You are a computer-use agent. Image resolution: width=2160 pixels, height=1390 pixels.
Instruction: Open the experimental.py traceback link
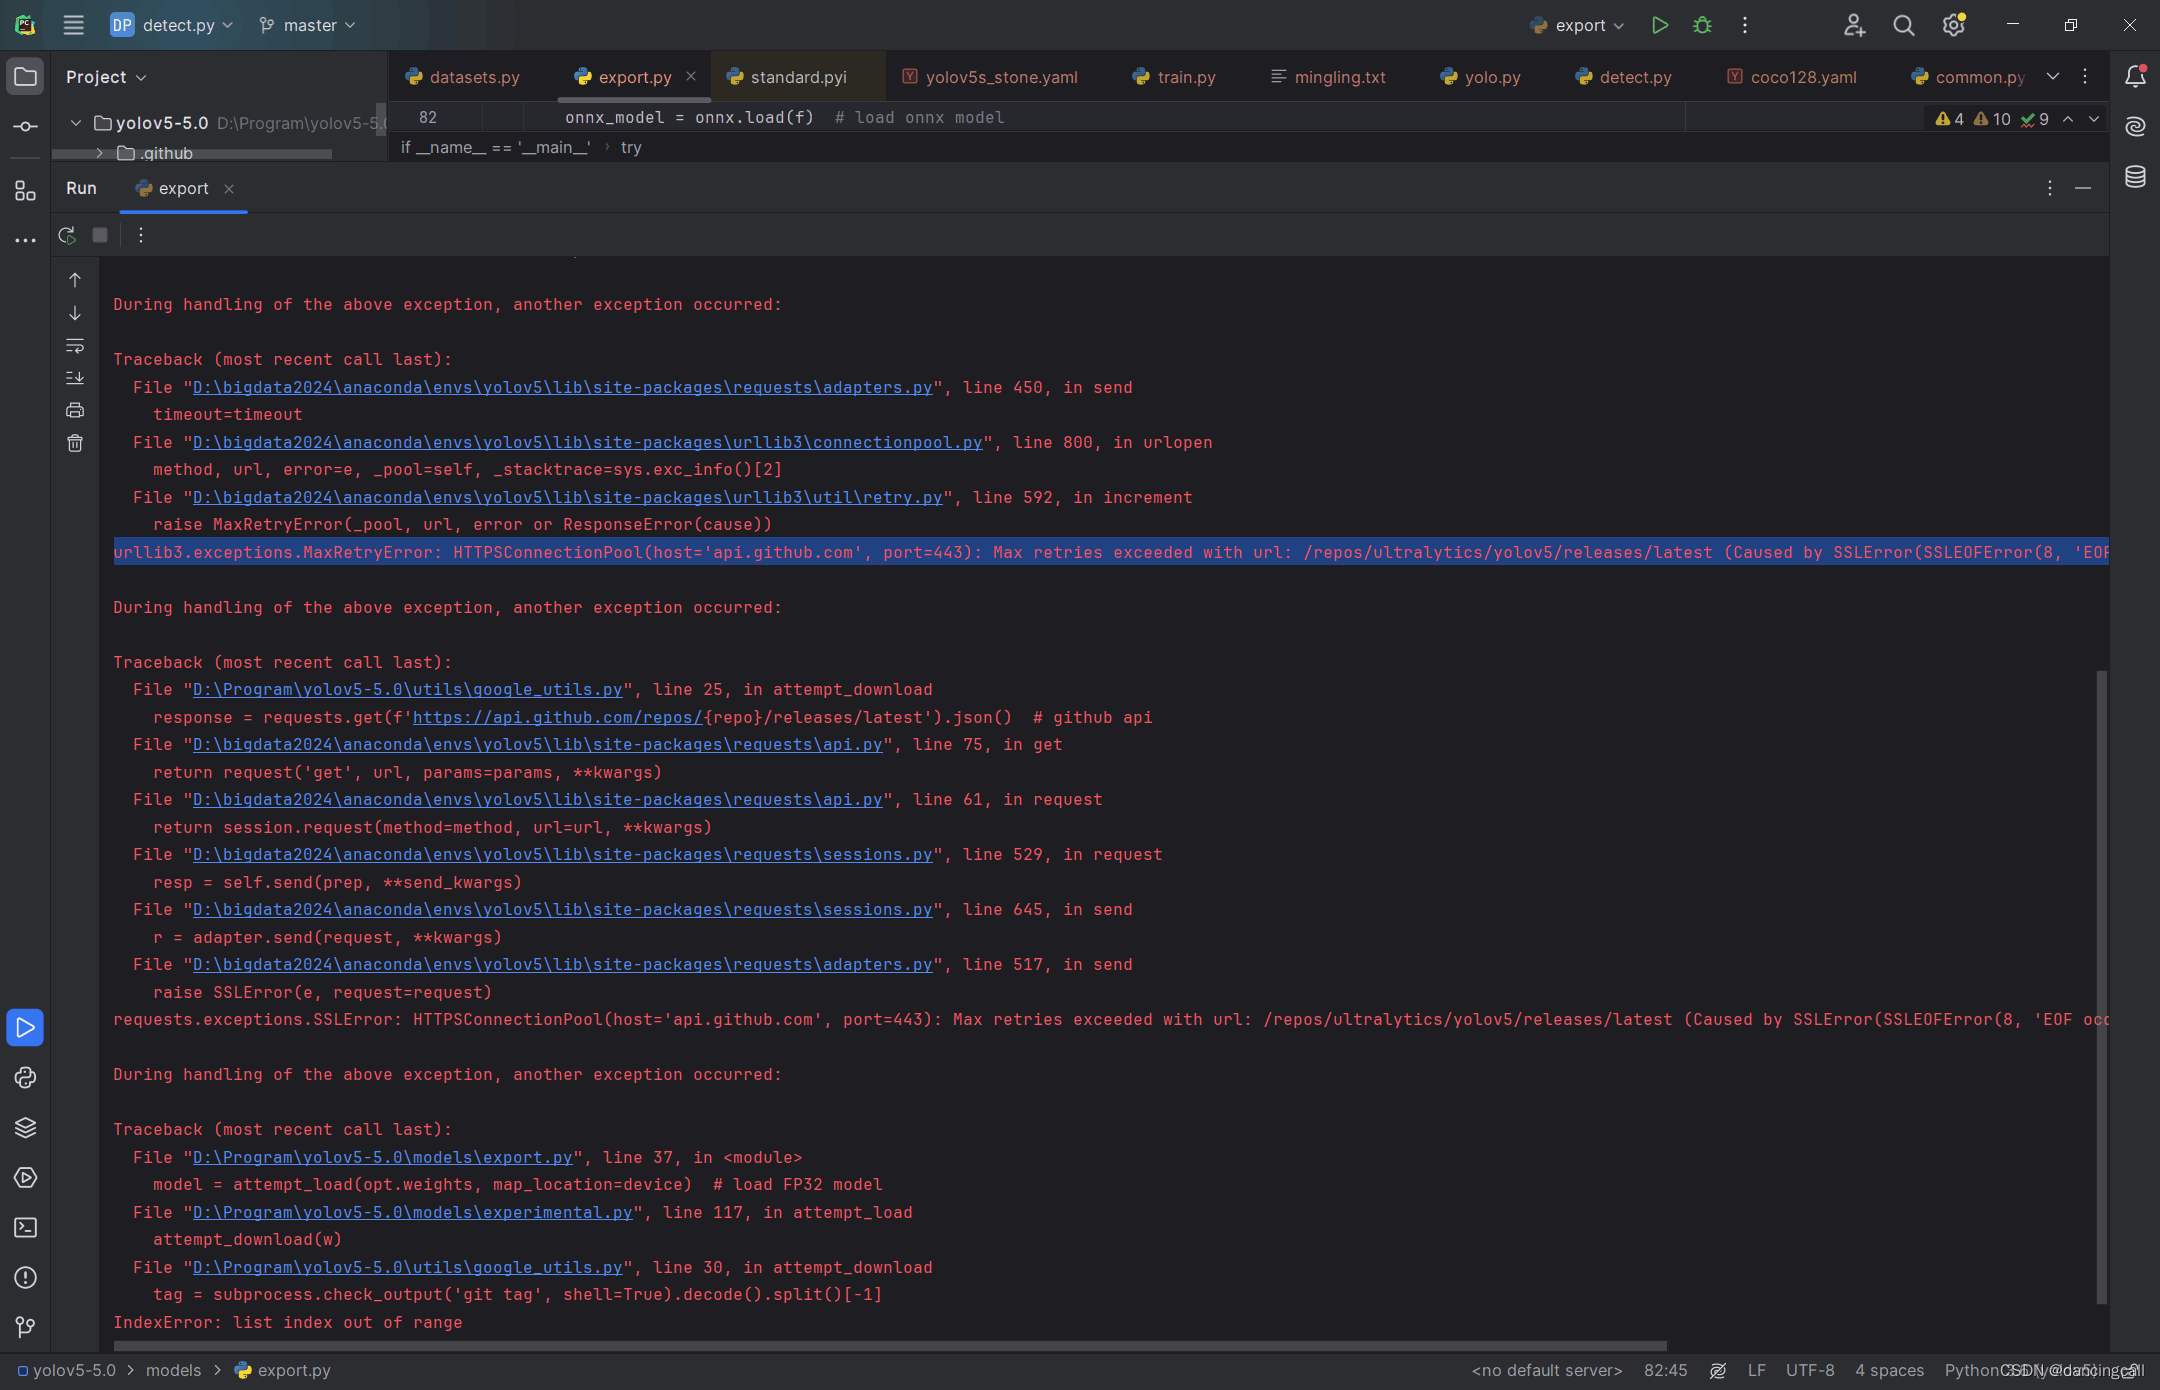(412, 1212)
